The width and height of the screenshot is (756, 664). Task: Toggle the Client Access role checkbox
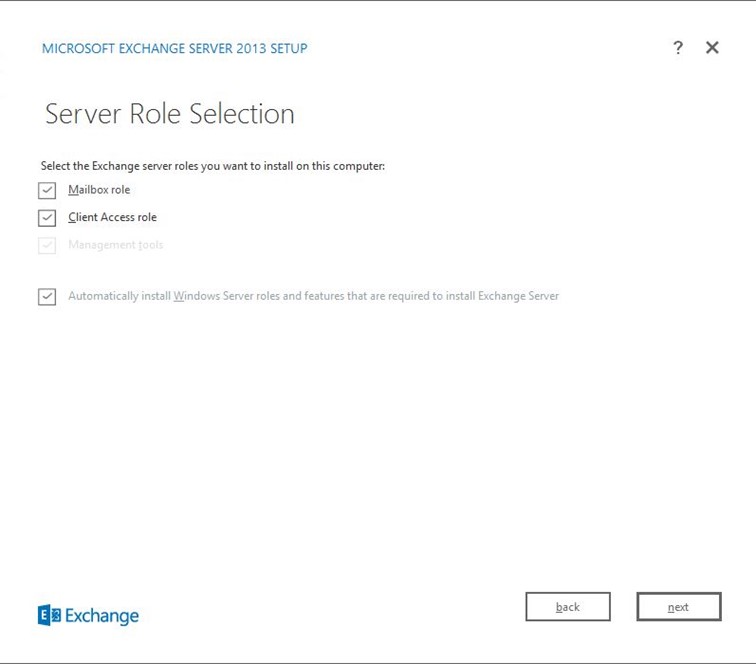coord(47,218)
